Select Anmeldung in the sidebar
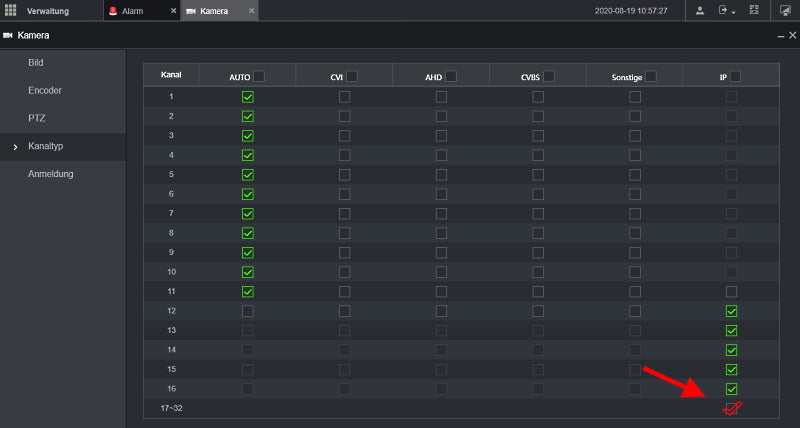Screen dimensions: 800x428 coord(50,174)
